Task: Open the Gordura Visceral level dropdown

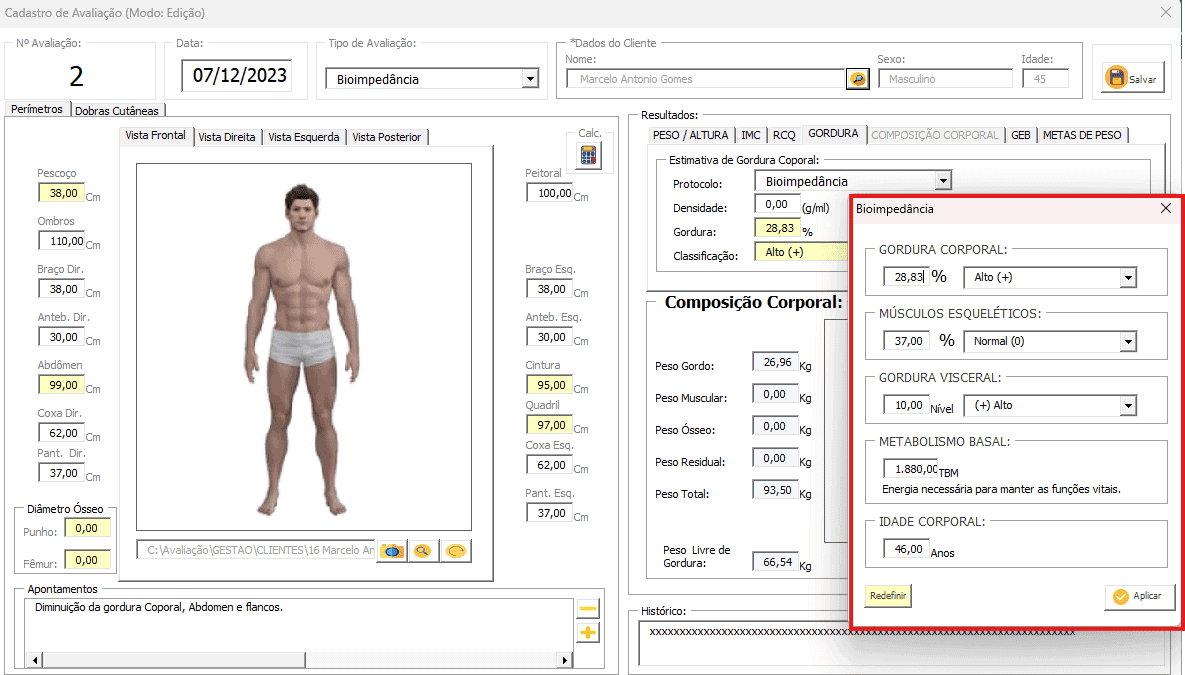Action: [x=1128, y=406]
